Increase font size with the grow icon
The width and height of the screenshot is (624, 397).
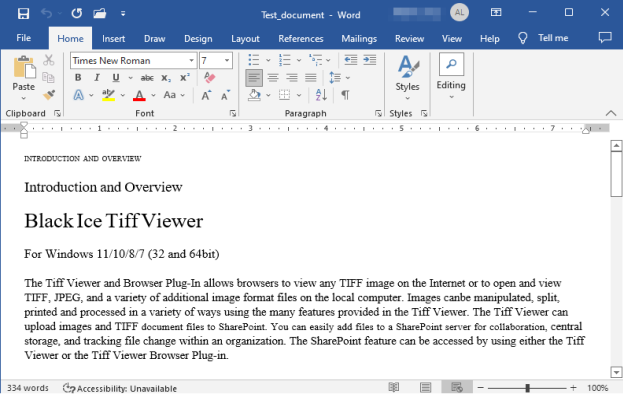pos(206,95)
